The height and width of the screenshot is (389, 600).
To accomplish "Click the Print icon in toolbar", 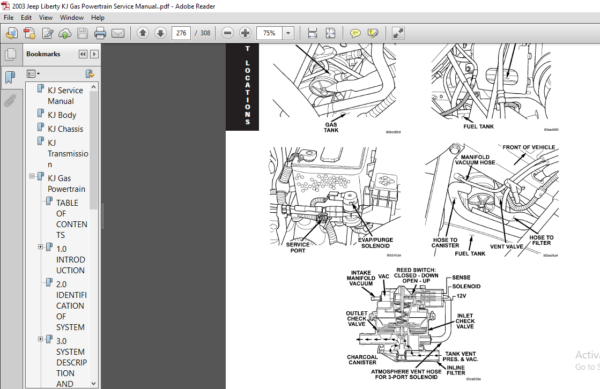I will (100, 33).
